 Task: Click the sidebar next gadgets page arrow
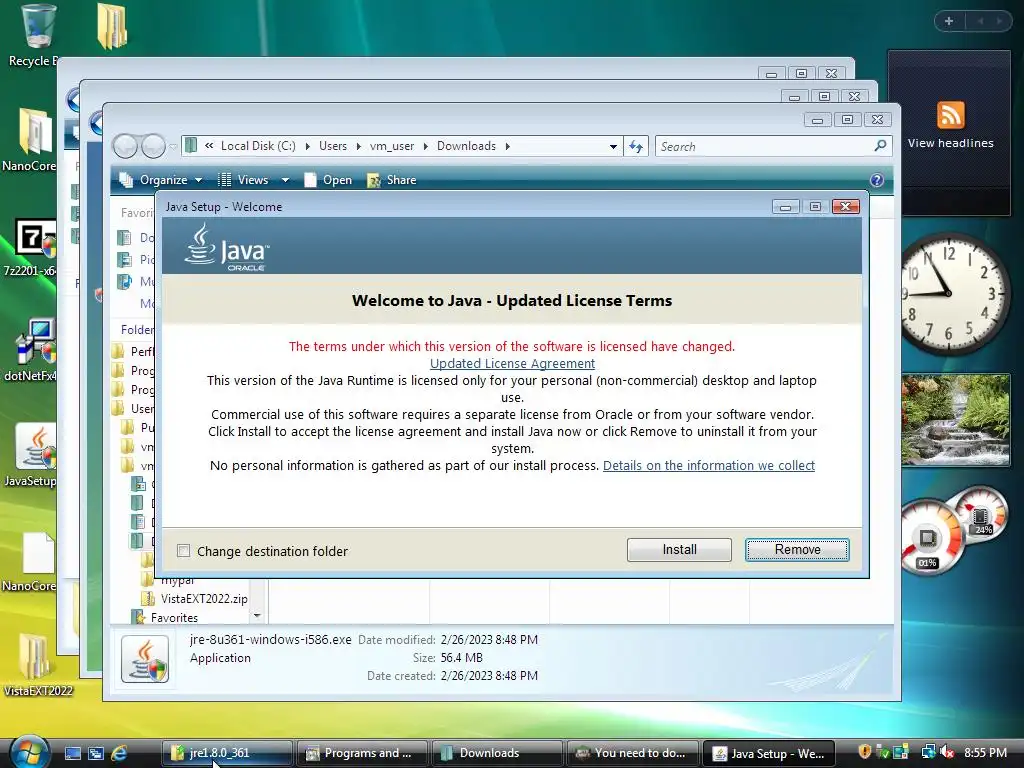point(999,21)
